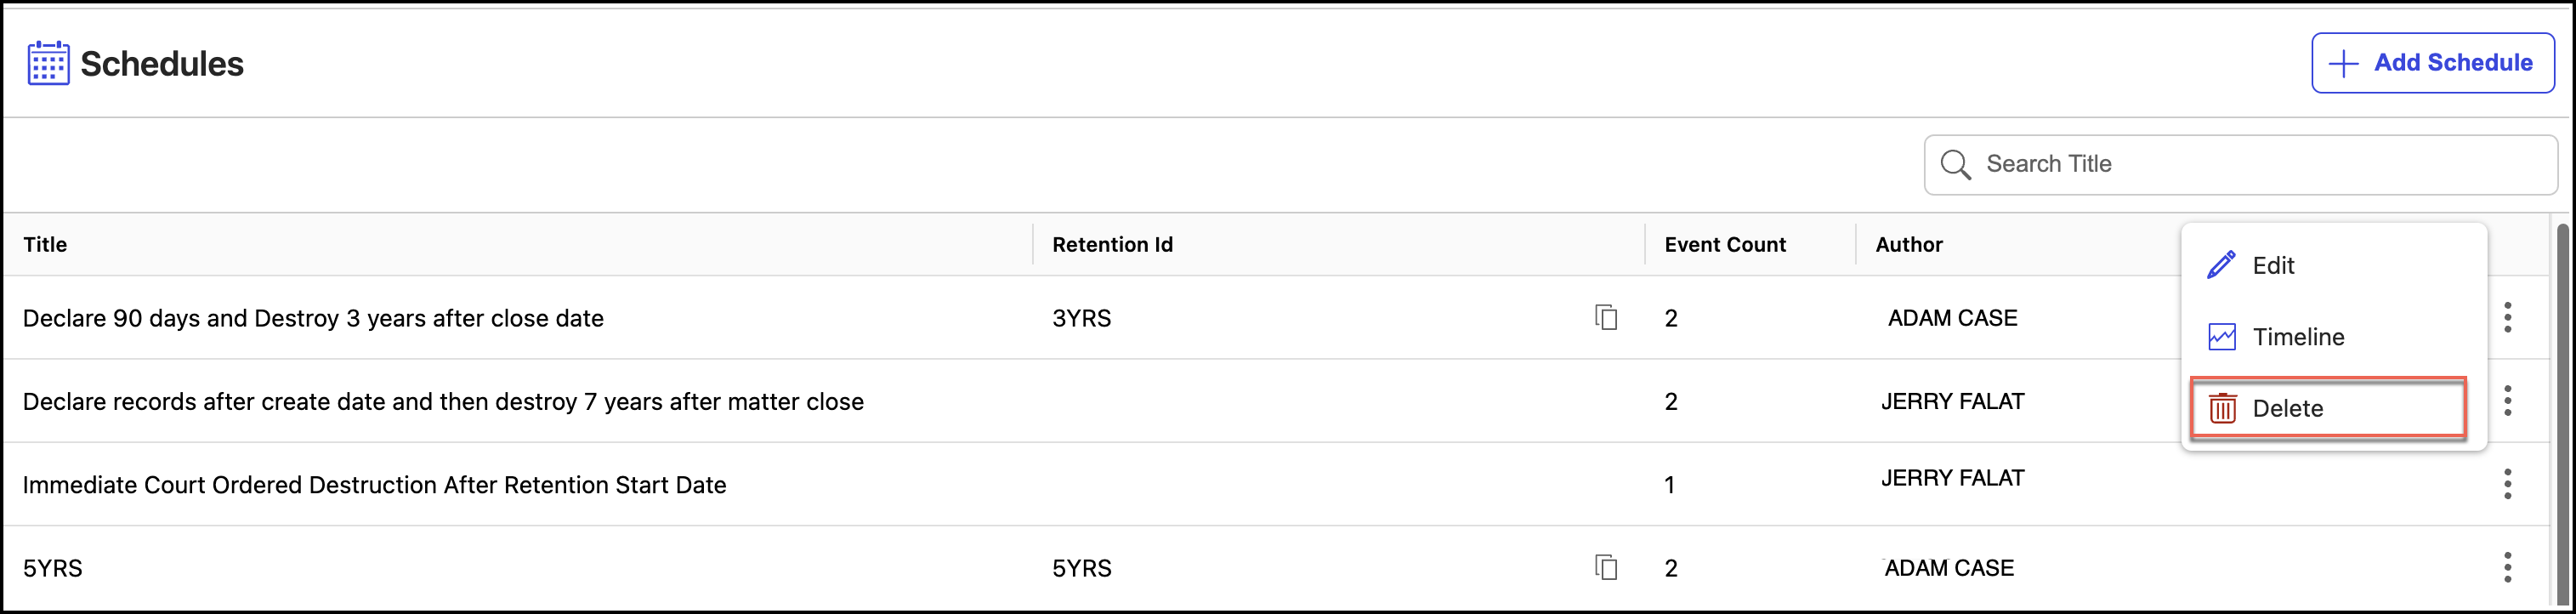Open the 'Declare 90 days and Destroy' schedule

[313, 319]
